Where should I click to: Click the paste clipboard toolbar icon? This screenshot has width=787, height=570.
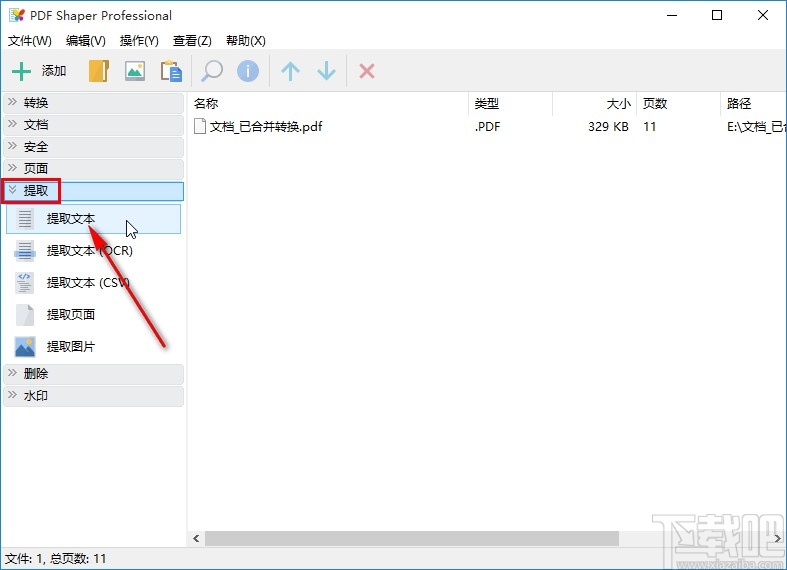[x=171, y=71]
